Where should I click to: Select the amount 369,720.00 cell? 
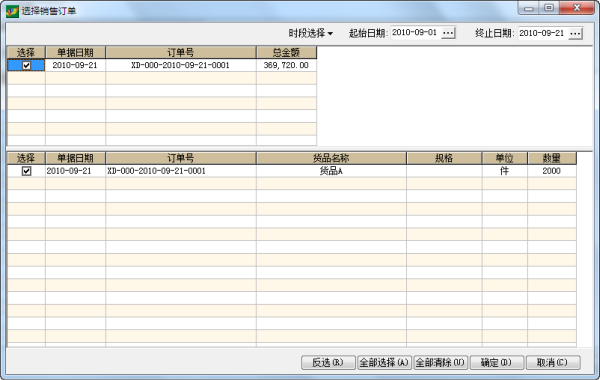pos(286,65)
